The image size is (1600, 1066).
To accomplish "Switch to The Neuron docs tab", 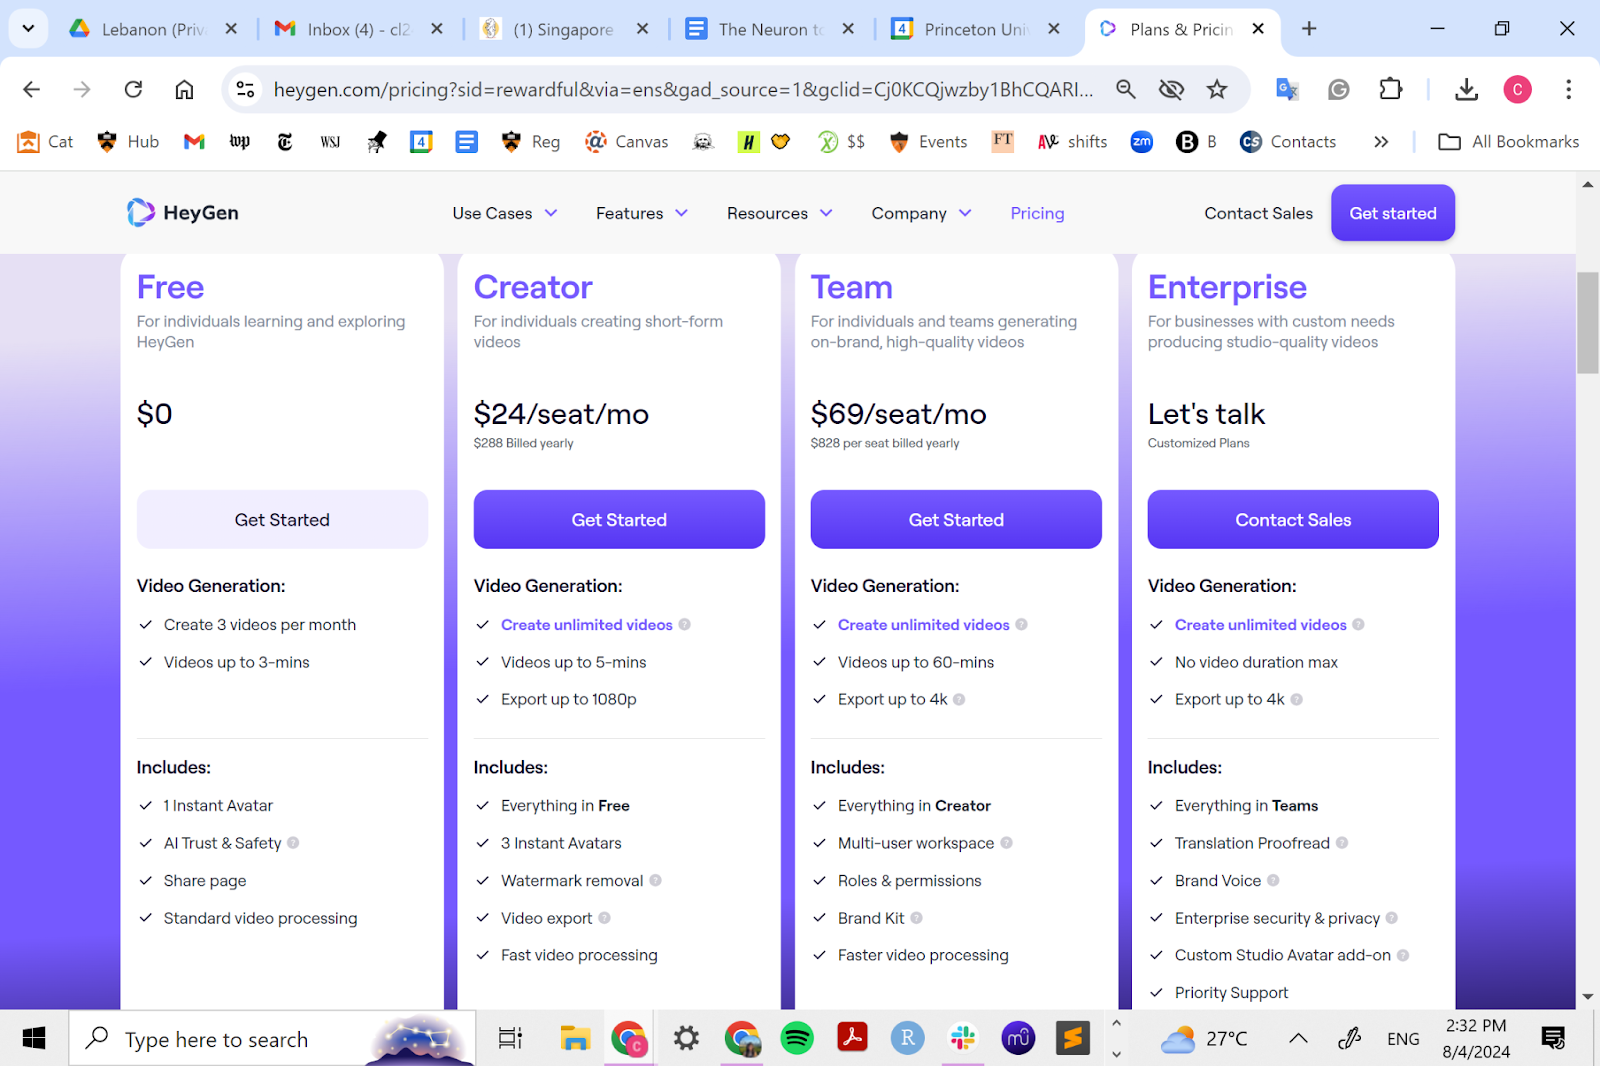I will (x=769, y=29).
